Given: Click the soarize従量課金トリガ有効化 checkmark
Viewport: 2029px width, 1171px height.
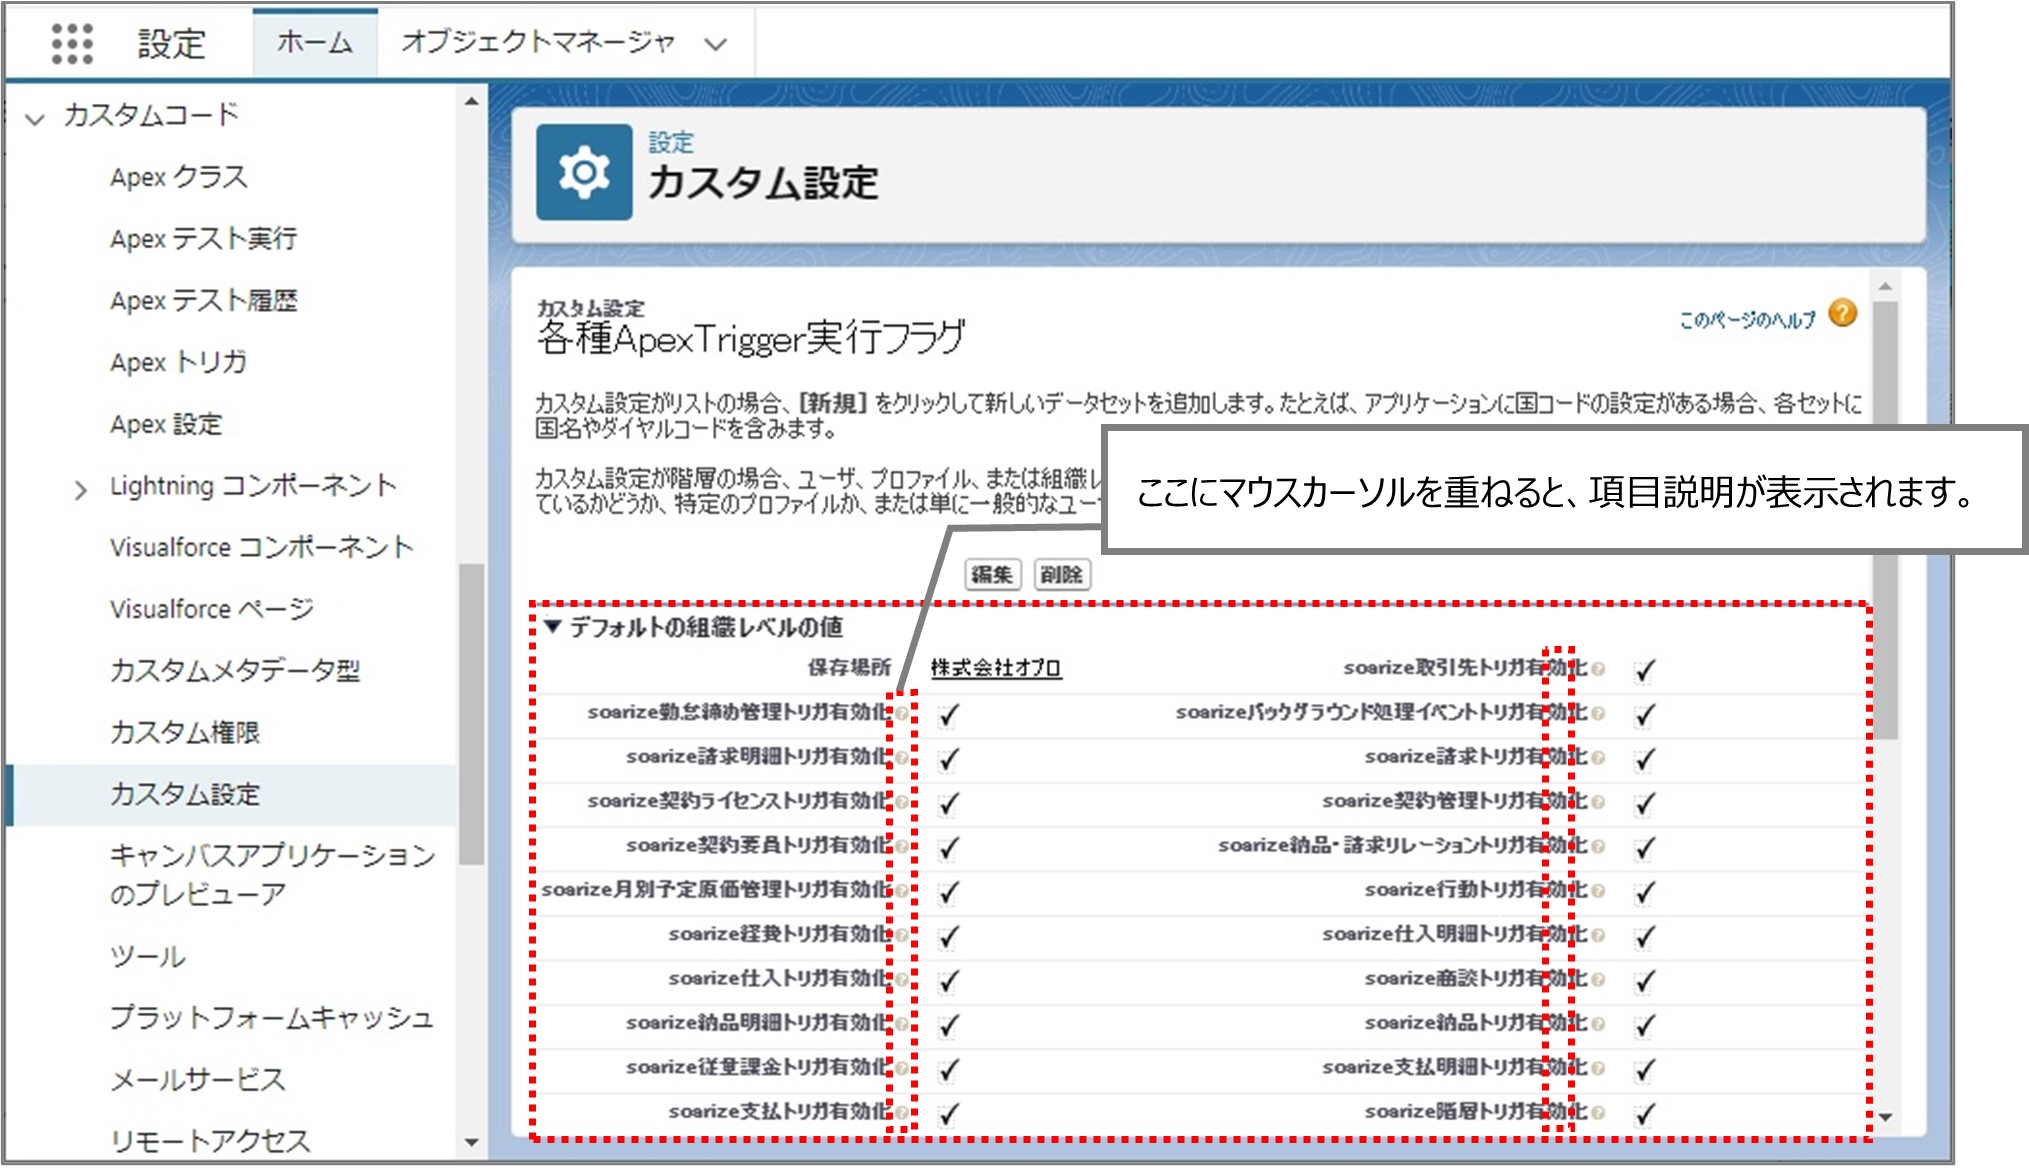Looking at the screenshot, I should point(948,1071).
